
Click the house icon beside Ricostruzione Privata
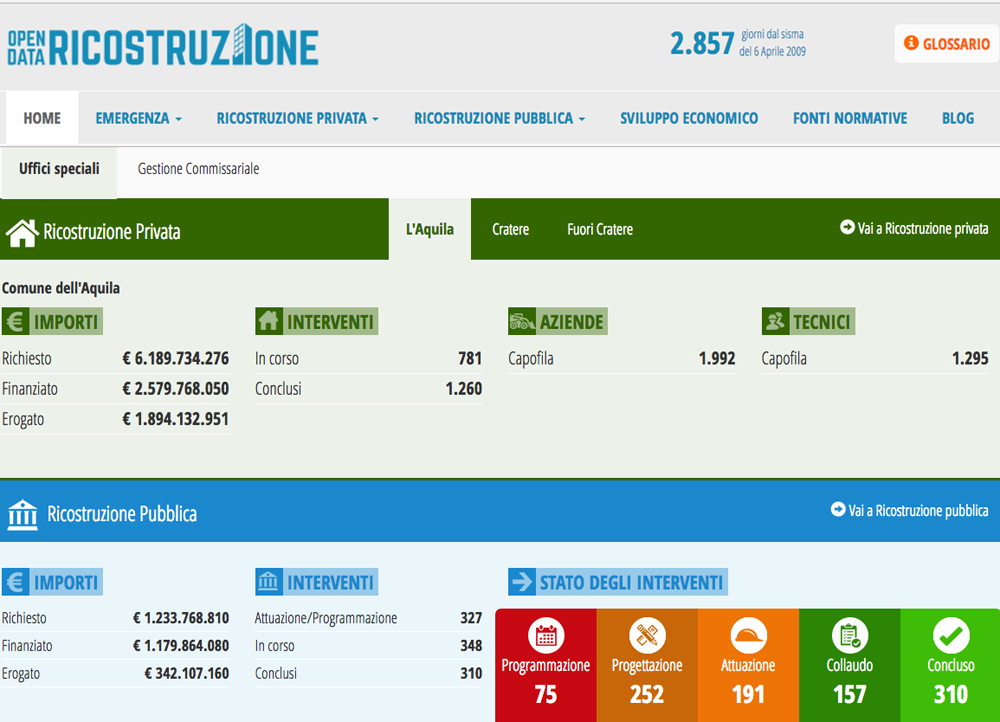click(22, 232)
